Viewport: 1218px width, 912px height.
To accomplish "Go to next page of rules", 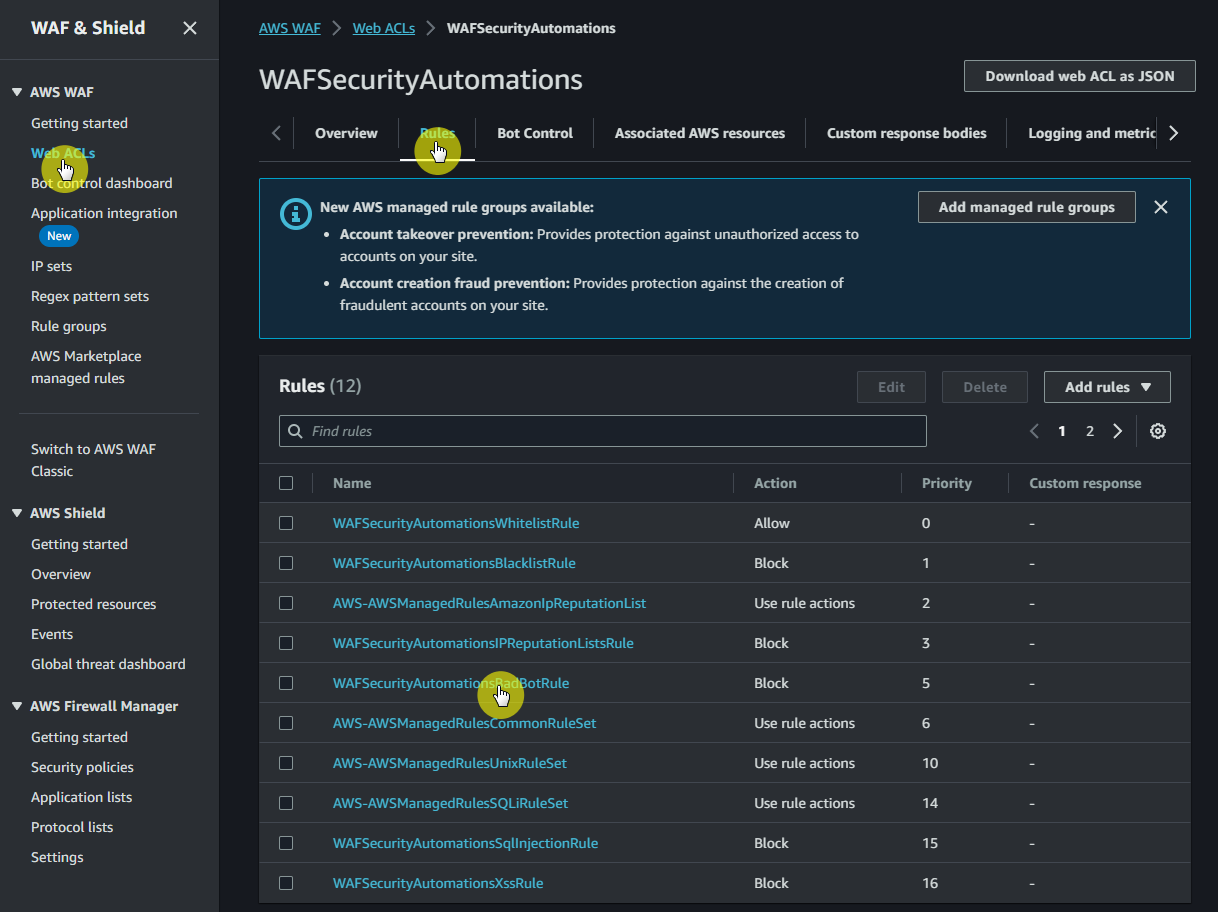I will click(x=1118, y=431).
